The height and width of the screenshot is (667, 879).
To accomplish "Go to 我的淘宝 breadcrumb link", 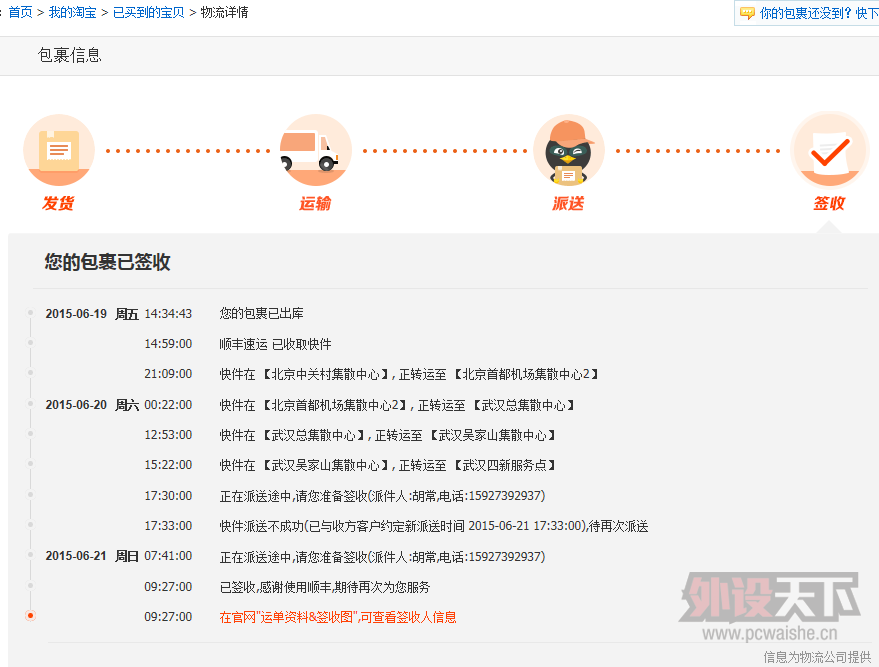I will (x=72, y=13).
